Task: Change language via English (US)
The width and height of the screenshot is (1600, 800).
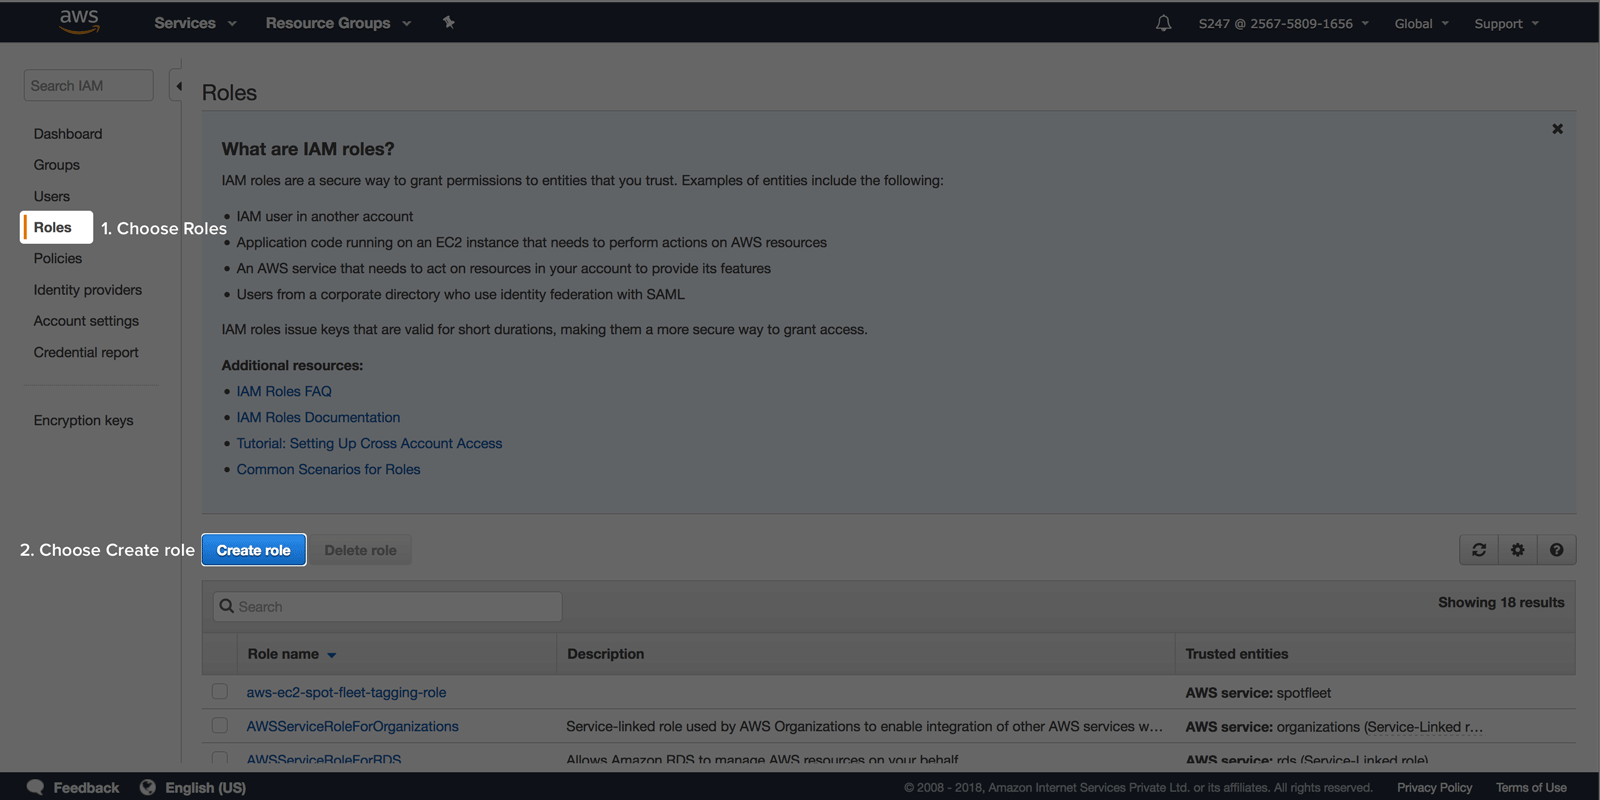Action: (205, 787)
